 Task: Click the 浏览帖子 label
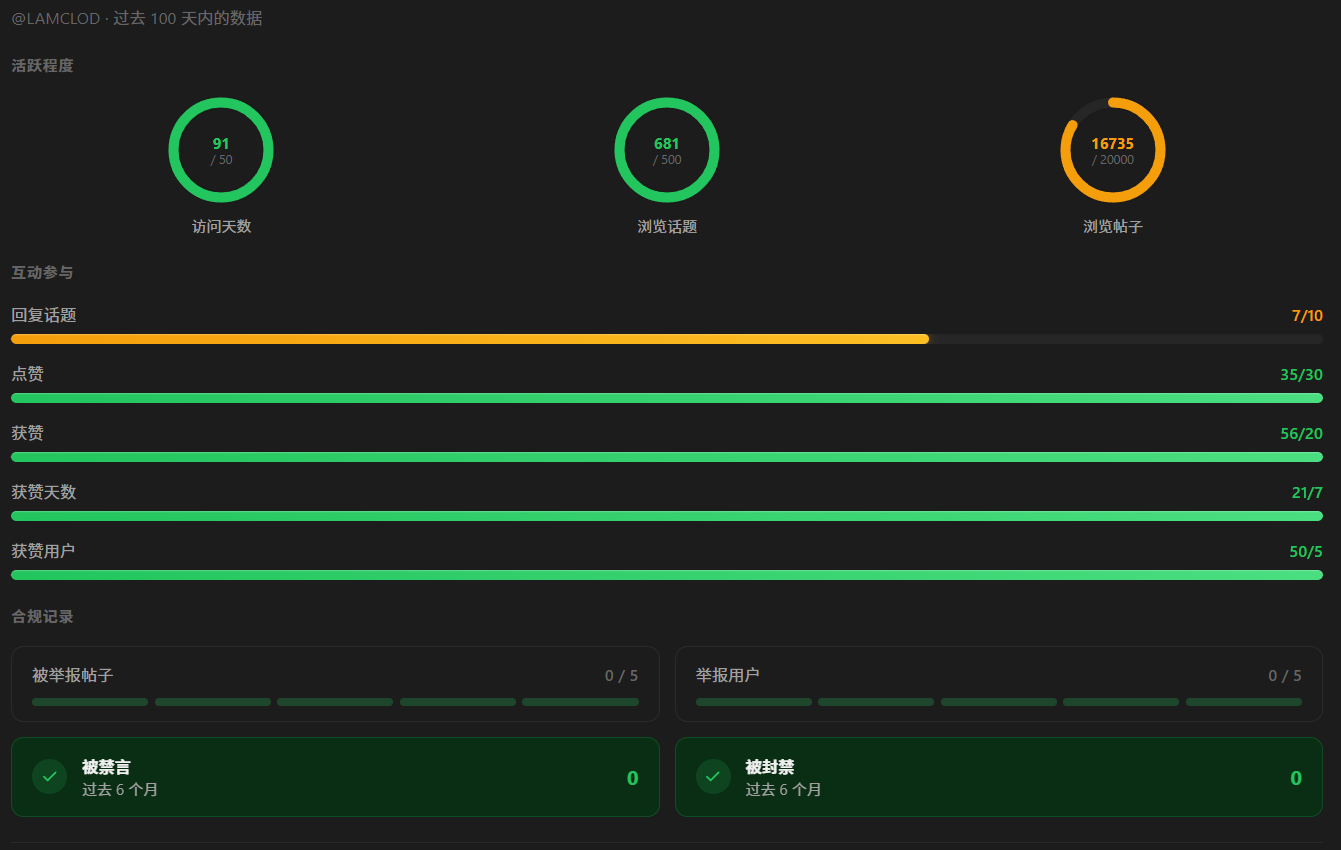pyautogui.click(x=1113, y=227)
